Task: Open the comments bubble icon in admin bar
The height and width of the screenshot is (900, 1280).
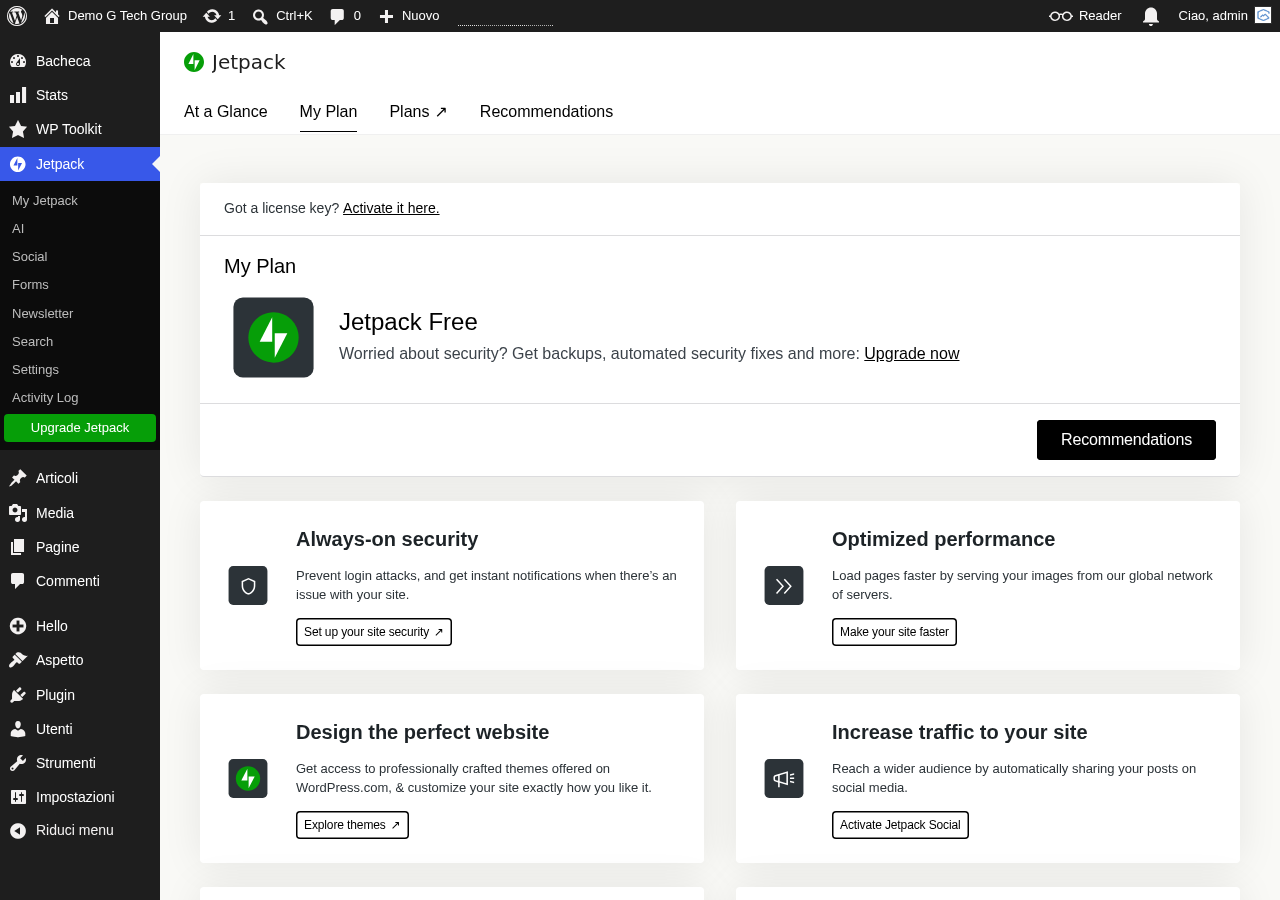Action: click(337, 16)
